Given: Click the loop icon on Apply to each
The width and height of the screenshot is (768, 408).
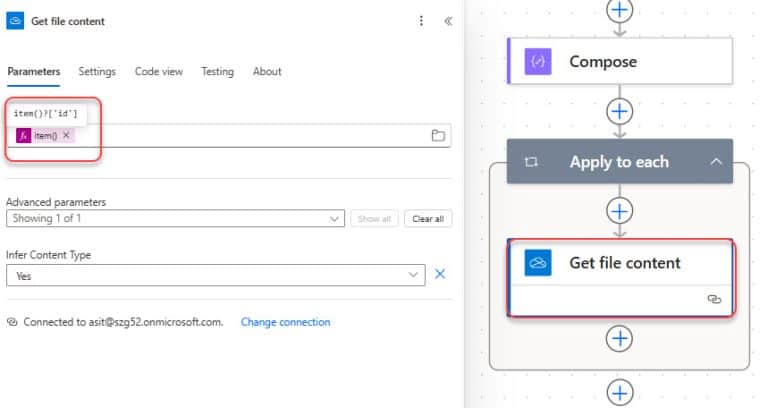Looking at the screenshot, I should click(531, 162).
